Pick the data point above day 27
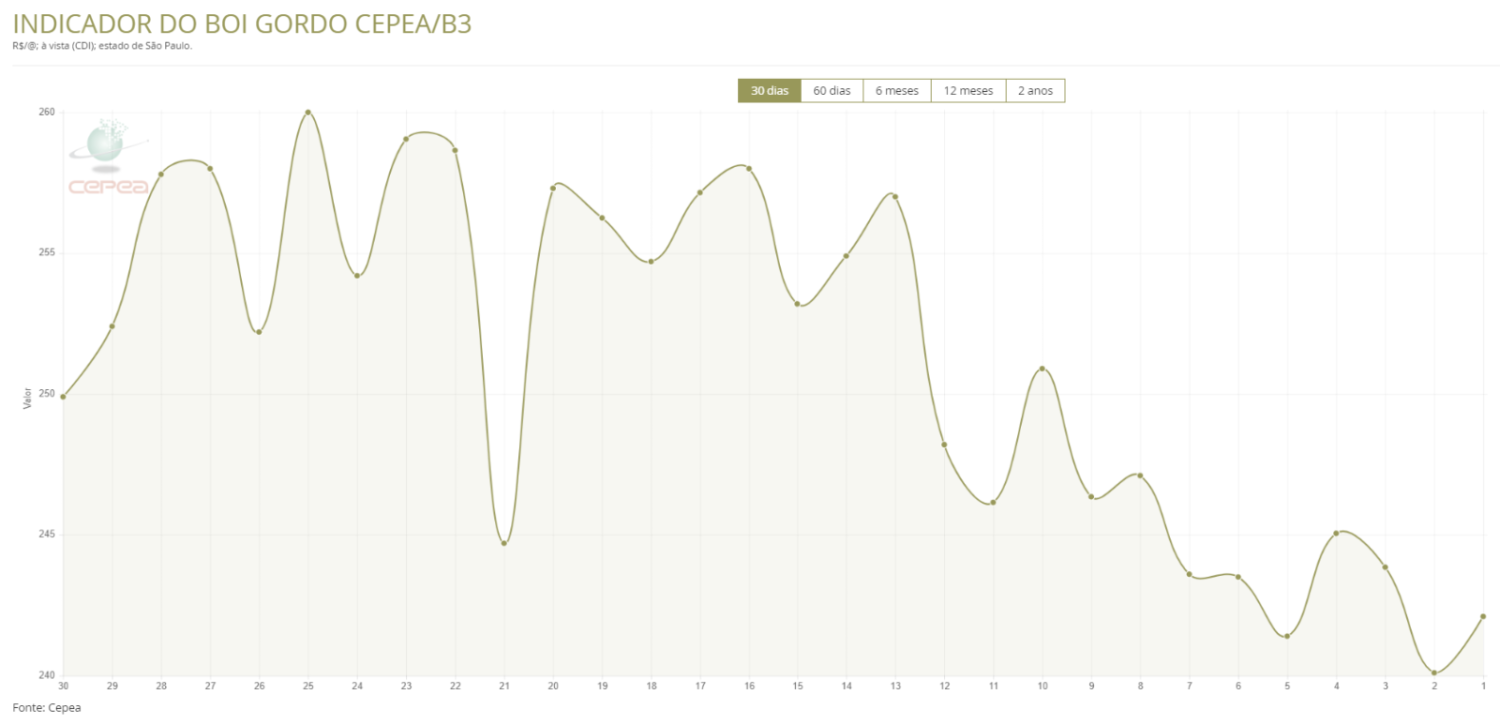 tap(210, 168)
